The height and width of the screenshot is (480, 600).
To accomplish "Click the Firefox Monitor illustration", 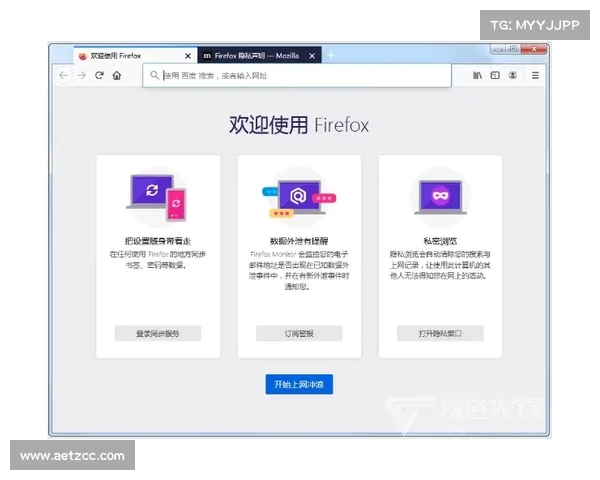I will pos(299,198).
